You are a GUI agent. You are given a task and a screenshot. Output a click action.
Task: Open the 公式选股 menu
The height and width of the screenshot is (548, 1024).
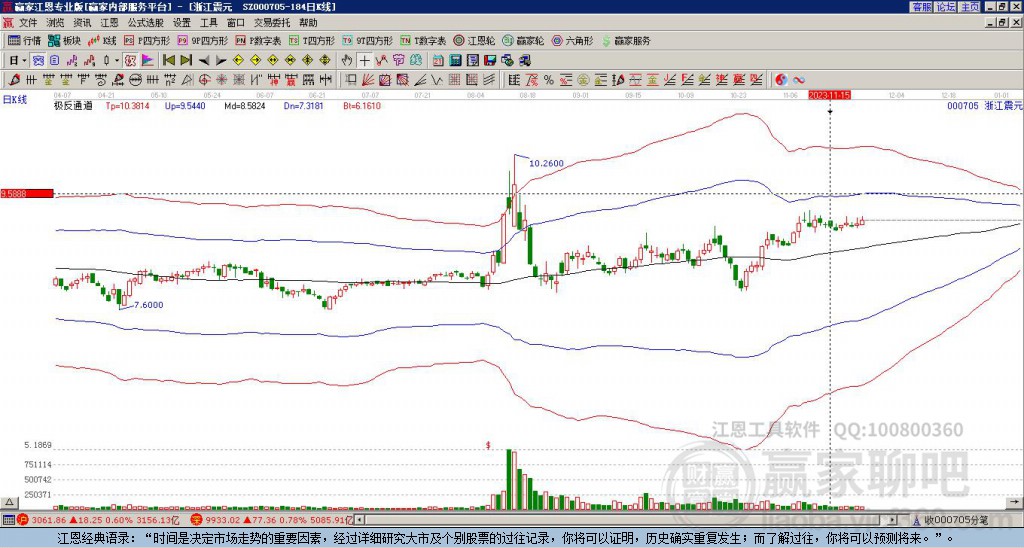click(x=146, y=23)
